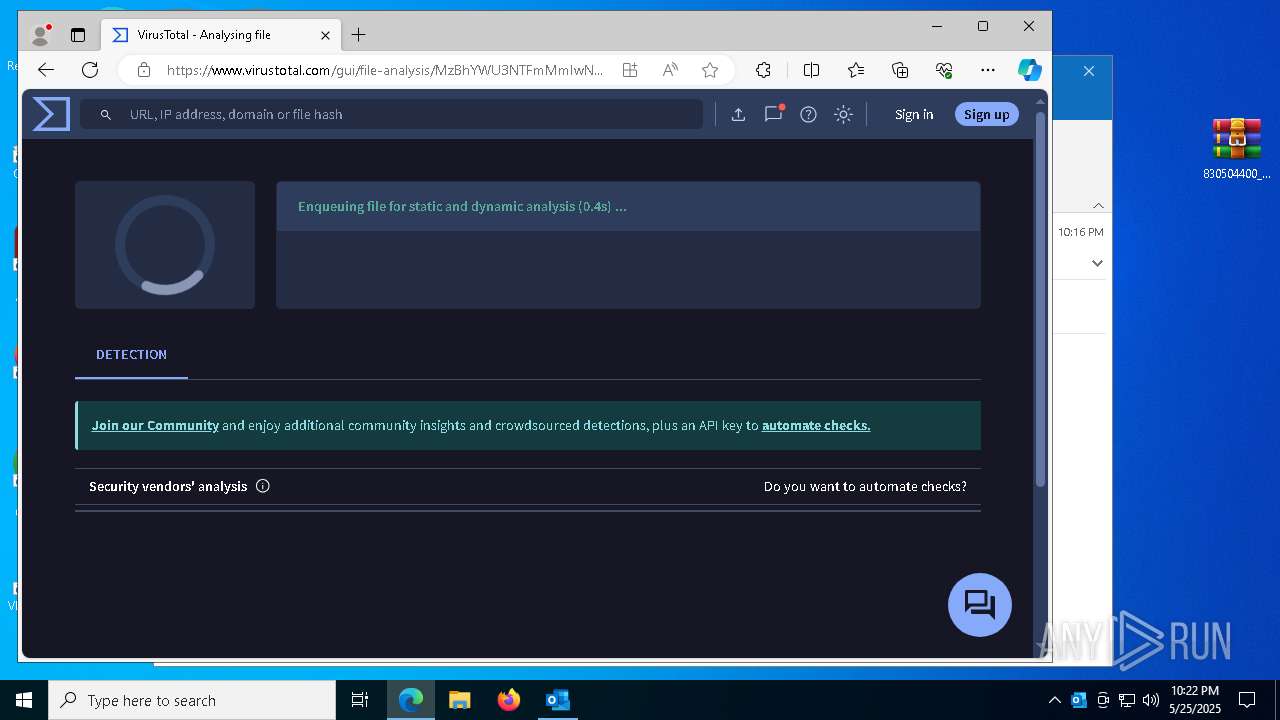
Task: Open the Edge profile icon
Action: [x=40, y=35]
